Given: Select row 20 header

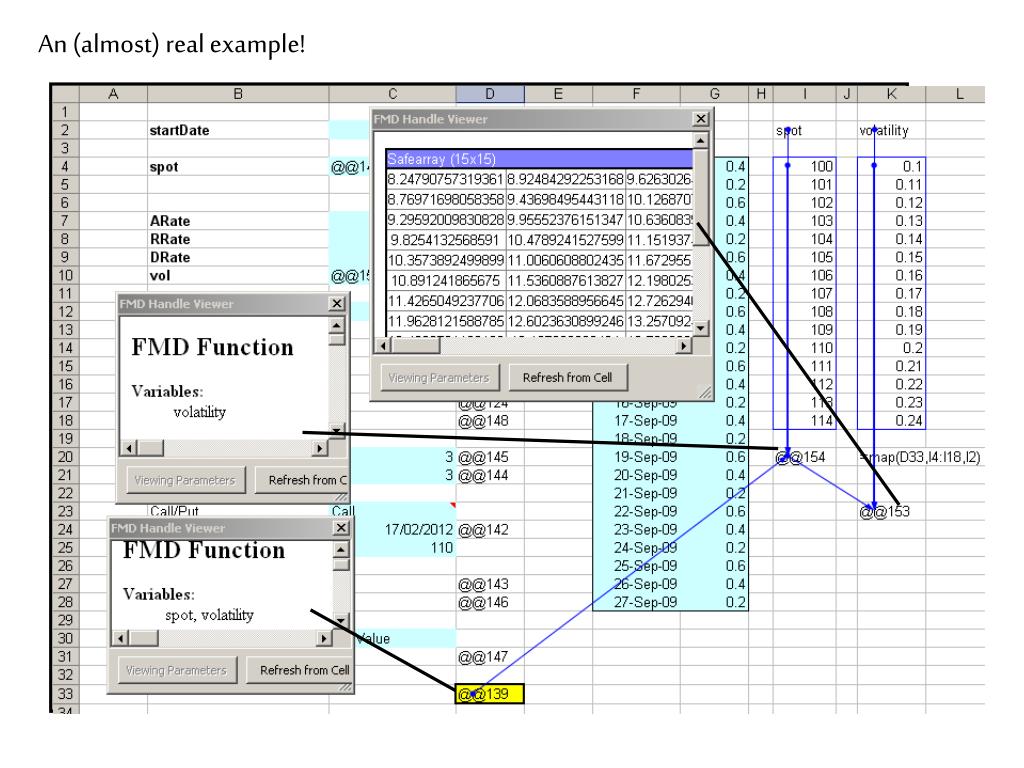Looking at the screenshot, I should tap(65, 457).
